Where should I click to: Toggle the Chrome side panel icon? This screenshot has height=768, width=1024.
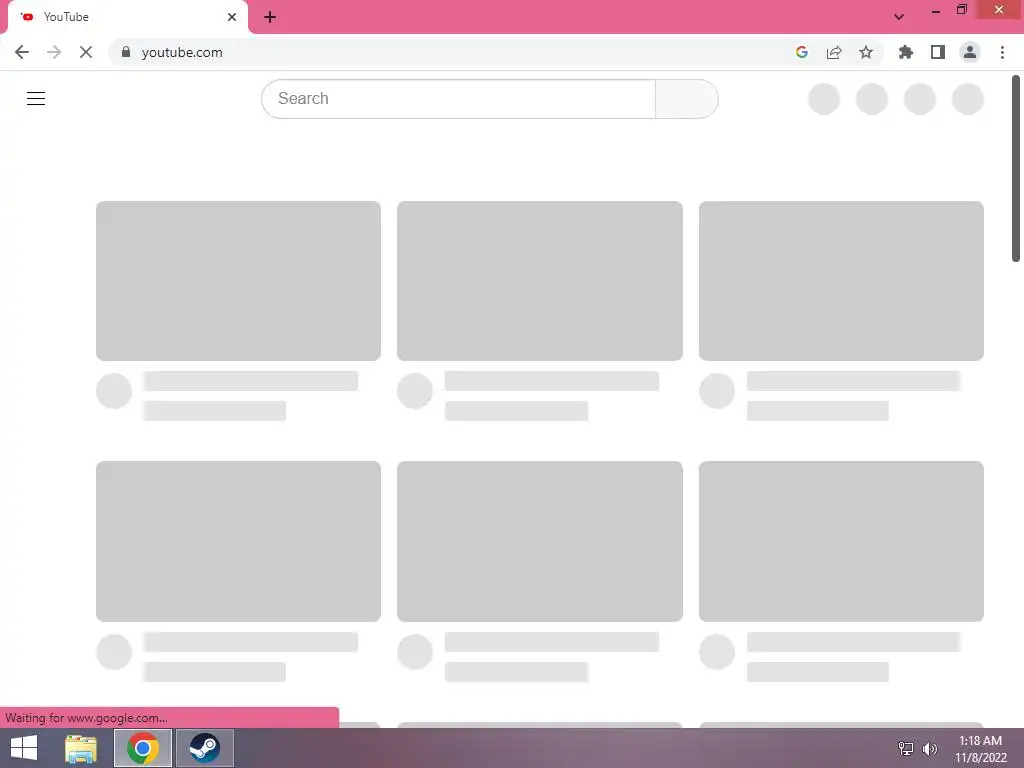[938, 52]
